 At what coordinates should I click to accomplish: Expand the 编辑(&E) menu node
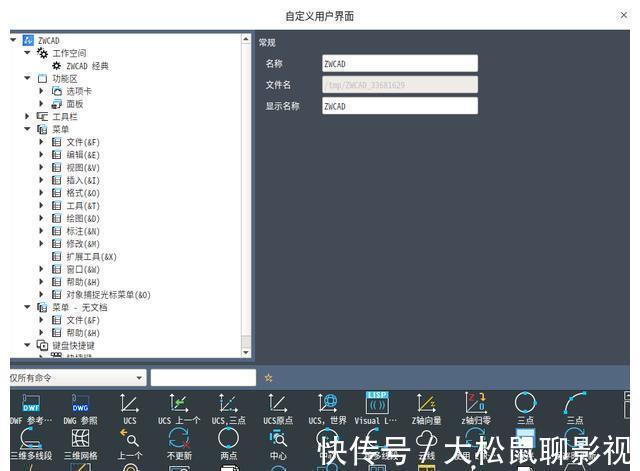click(41, 155)
